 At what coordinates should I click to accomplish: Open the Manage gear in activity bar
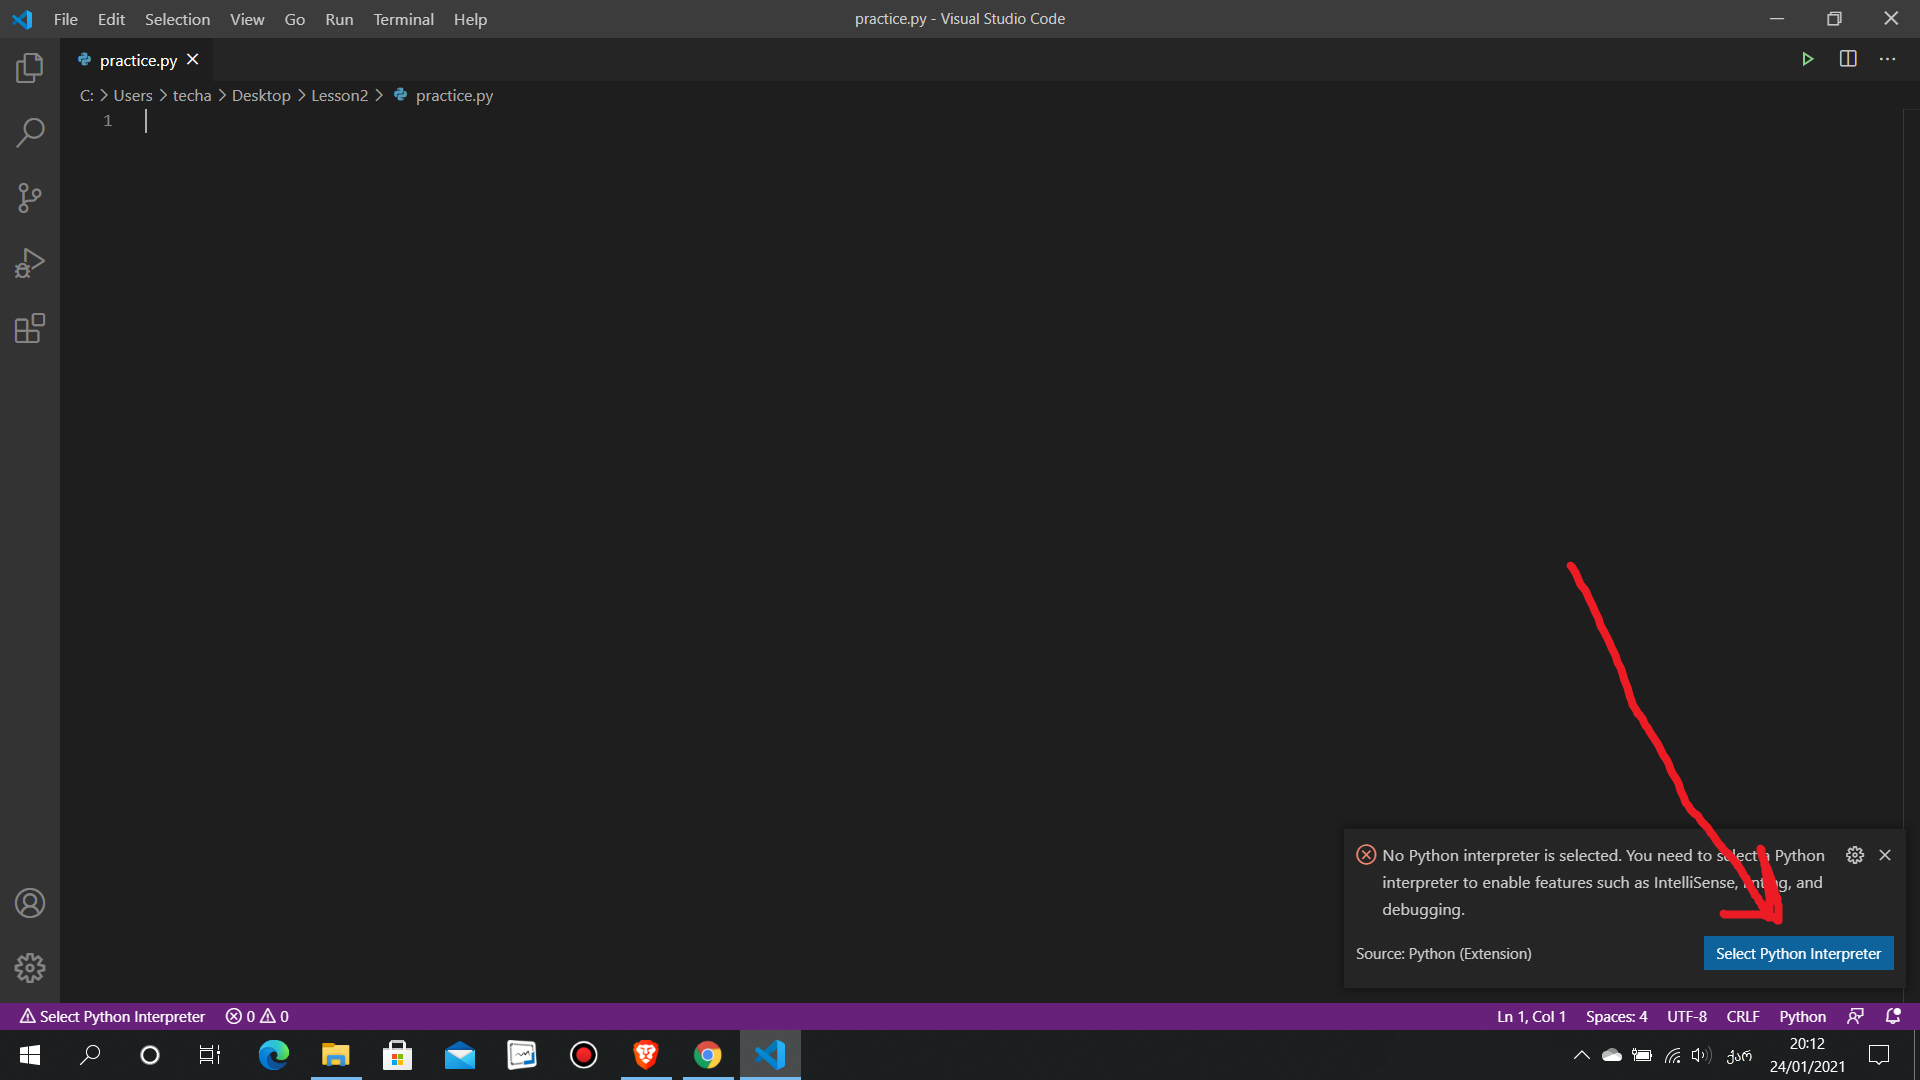click(x=30, y=967)
